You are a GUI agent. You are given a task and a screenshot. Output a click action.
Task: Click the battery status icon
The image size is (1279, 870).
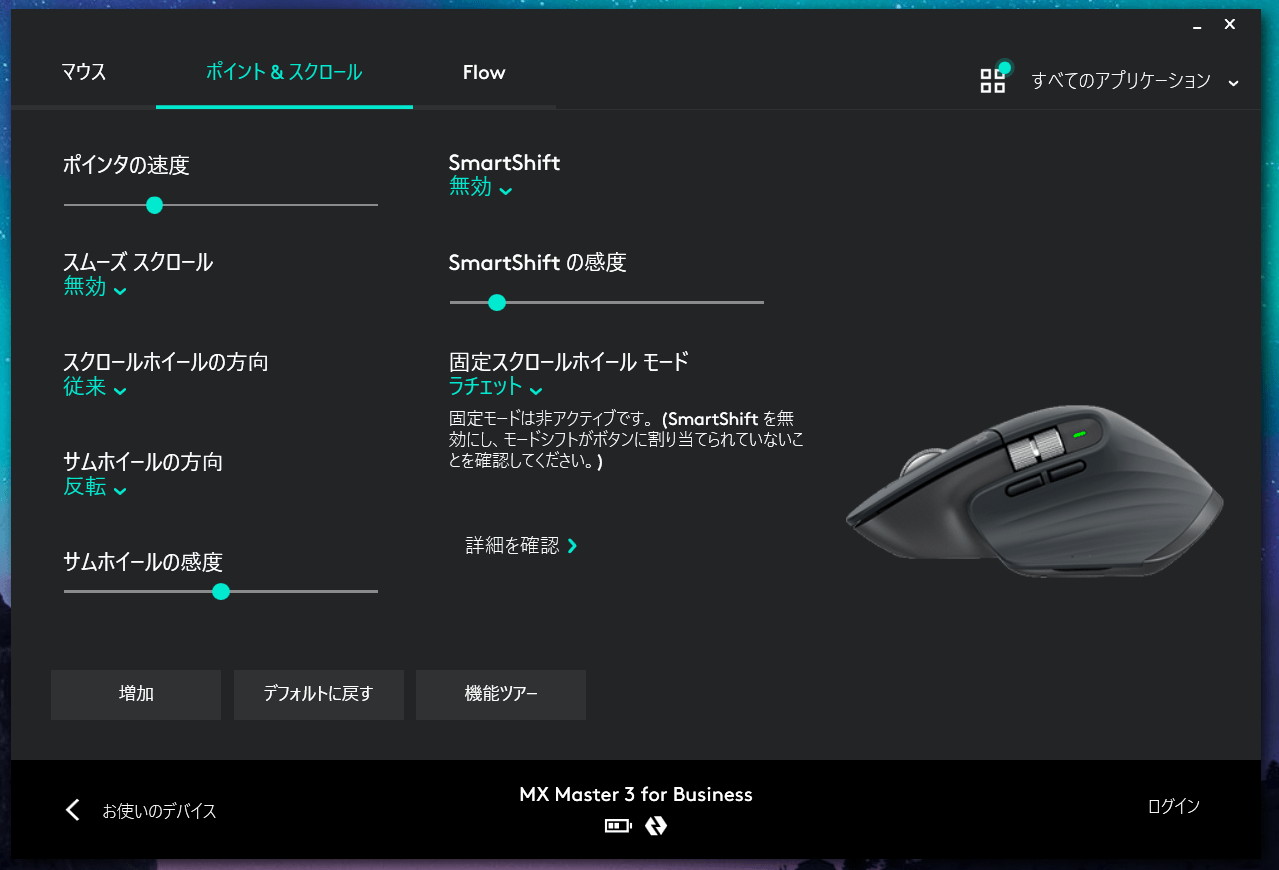click(618, 826)
